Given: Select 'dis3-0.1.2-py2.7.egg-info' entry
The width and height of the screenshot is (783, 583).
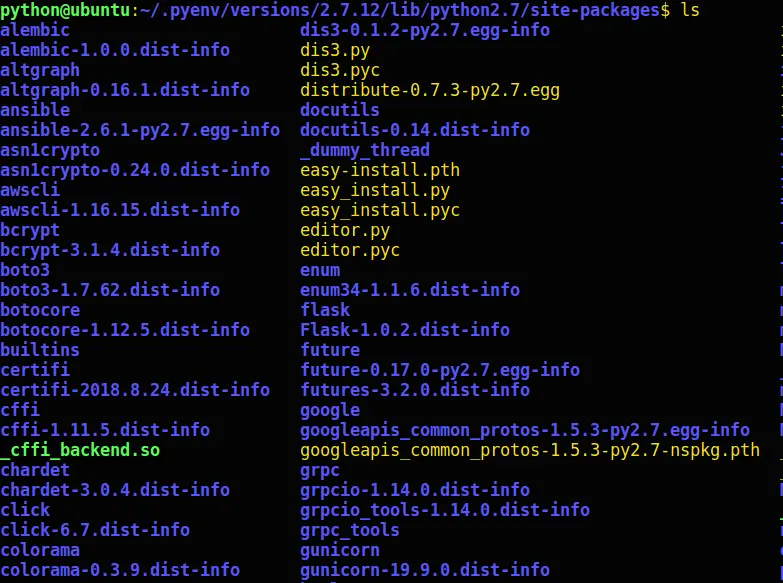Looking at the screenshot, I should pos(425,30).
